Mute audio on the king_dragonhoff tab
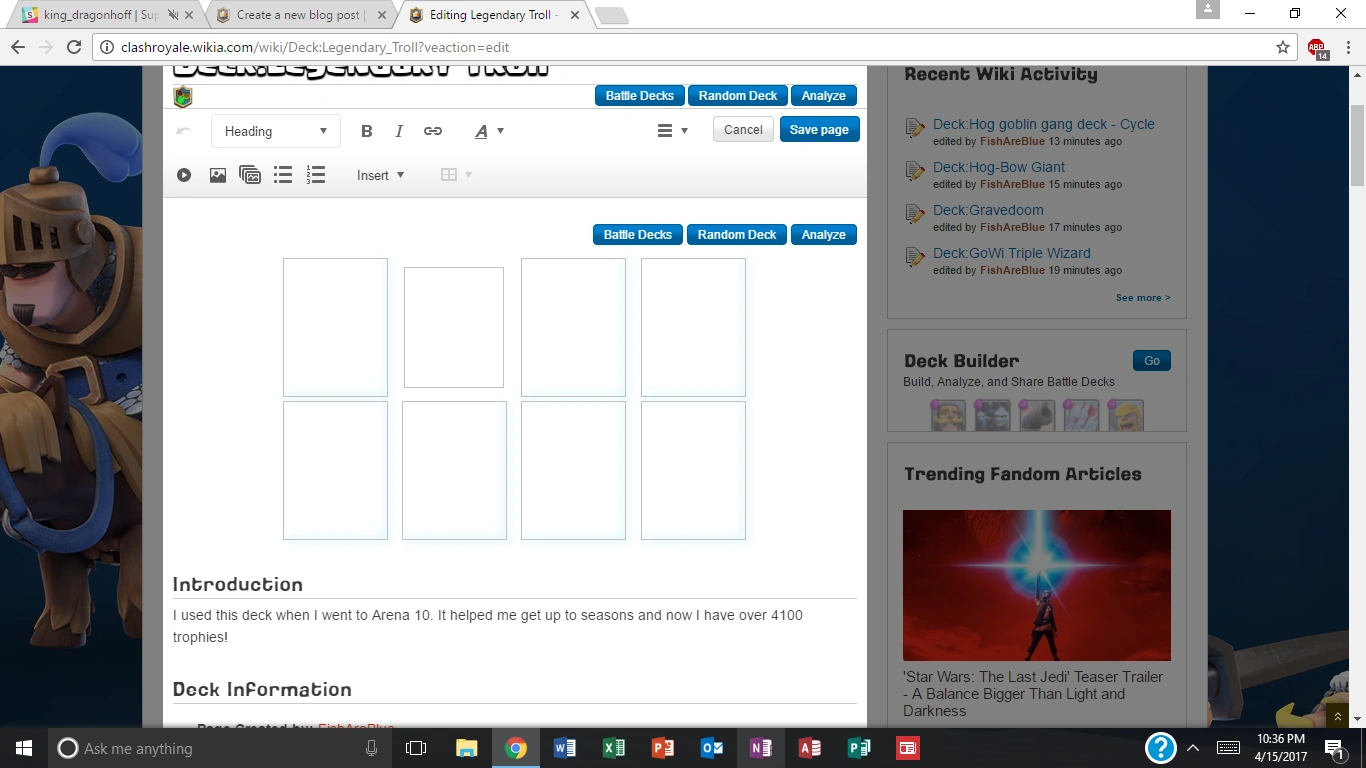The height and width of the screenshot is (768, 1366). point(174,15)
